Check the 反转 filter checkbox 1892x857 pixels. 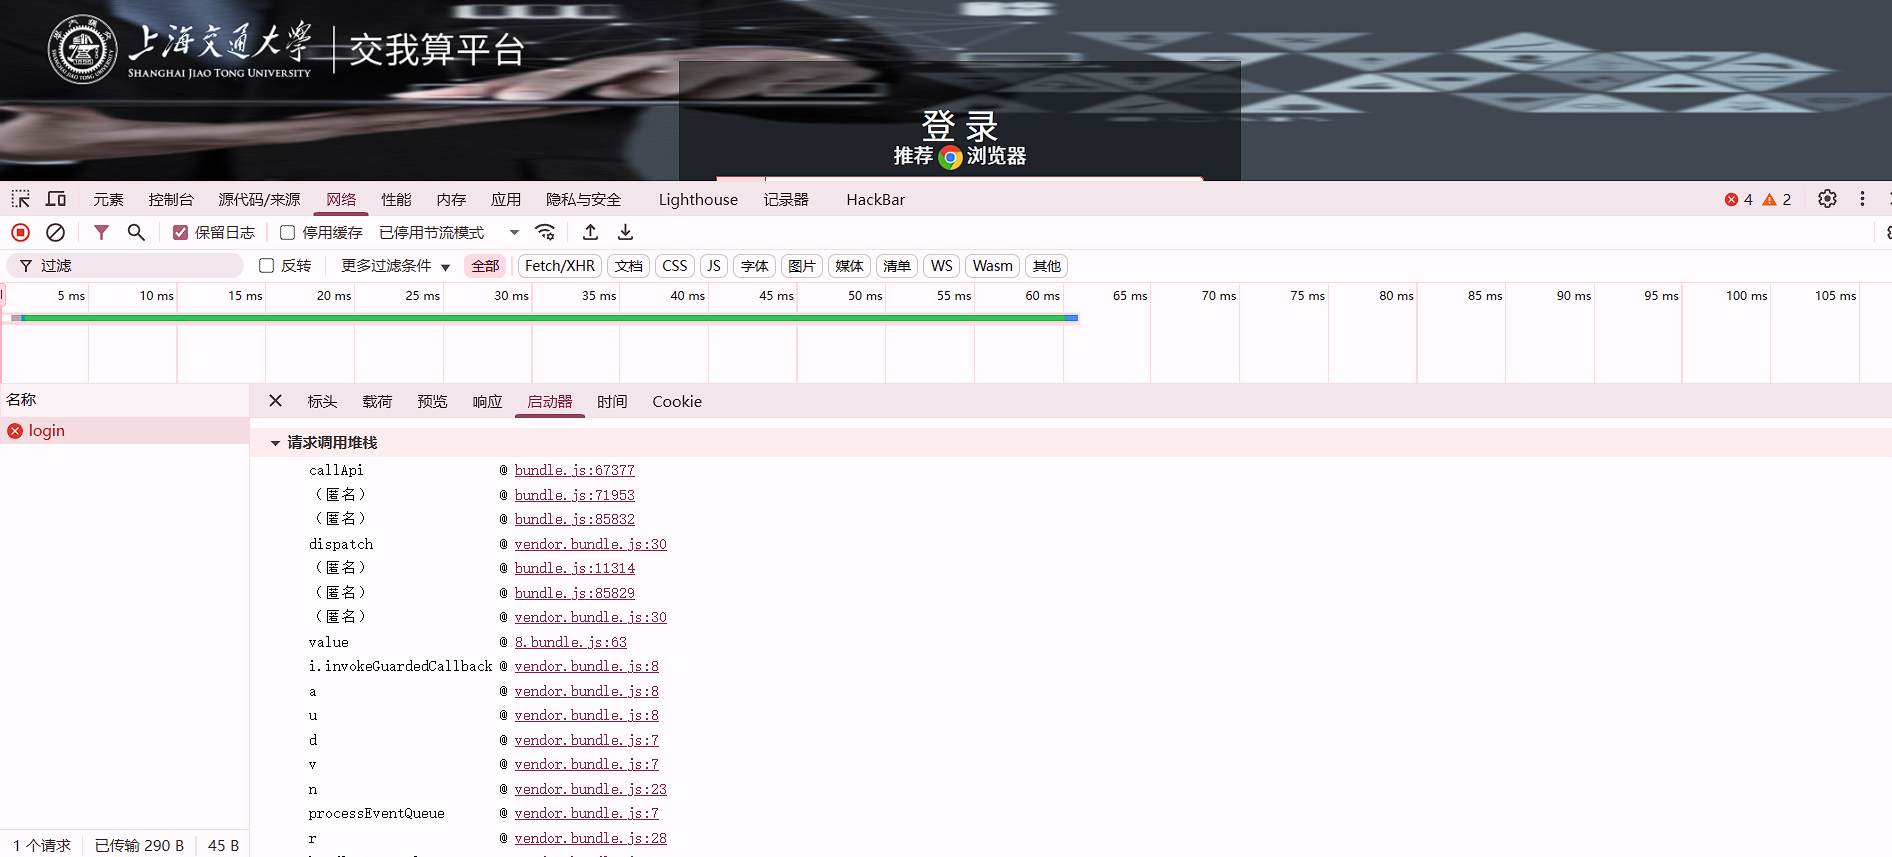(267, 266)
